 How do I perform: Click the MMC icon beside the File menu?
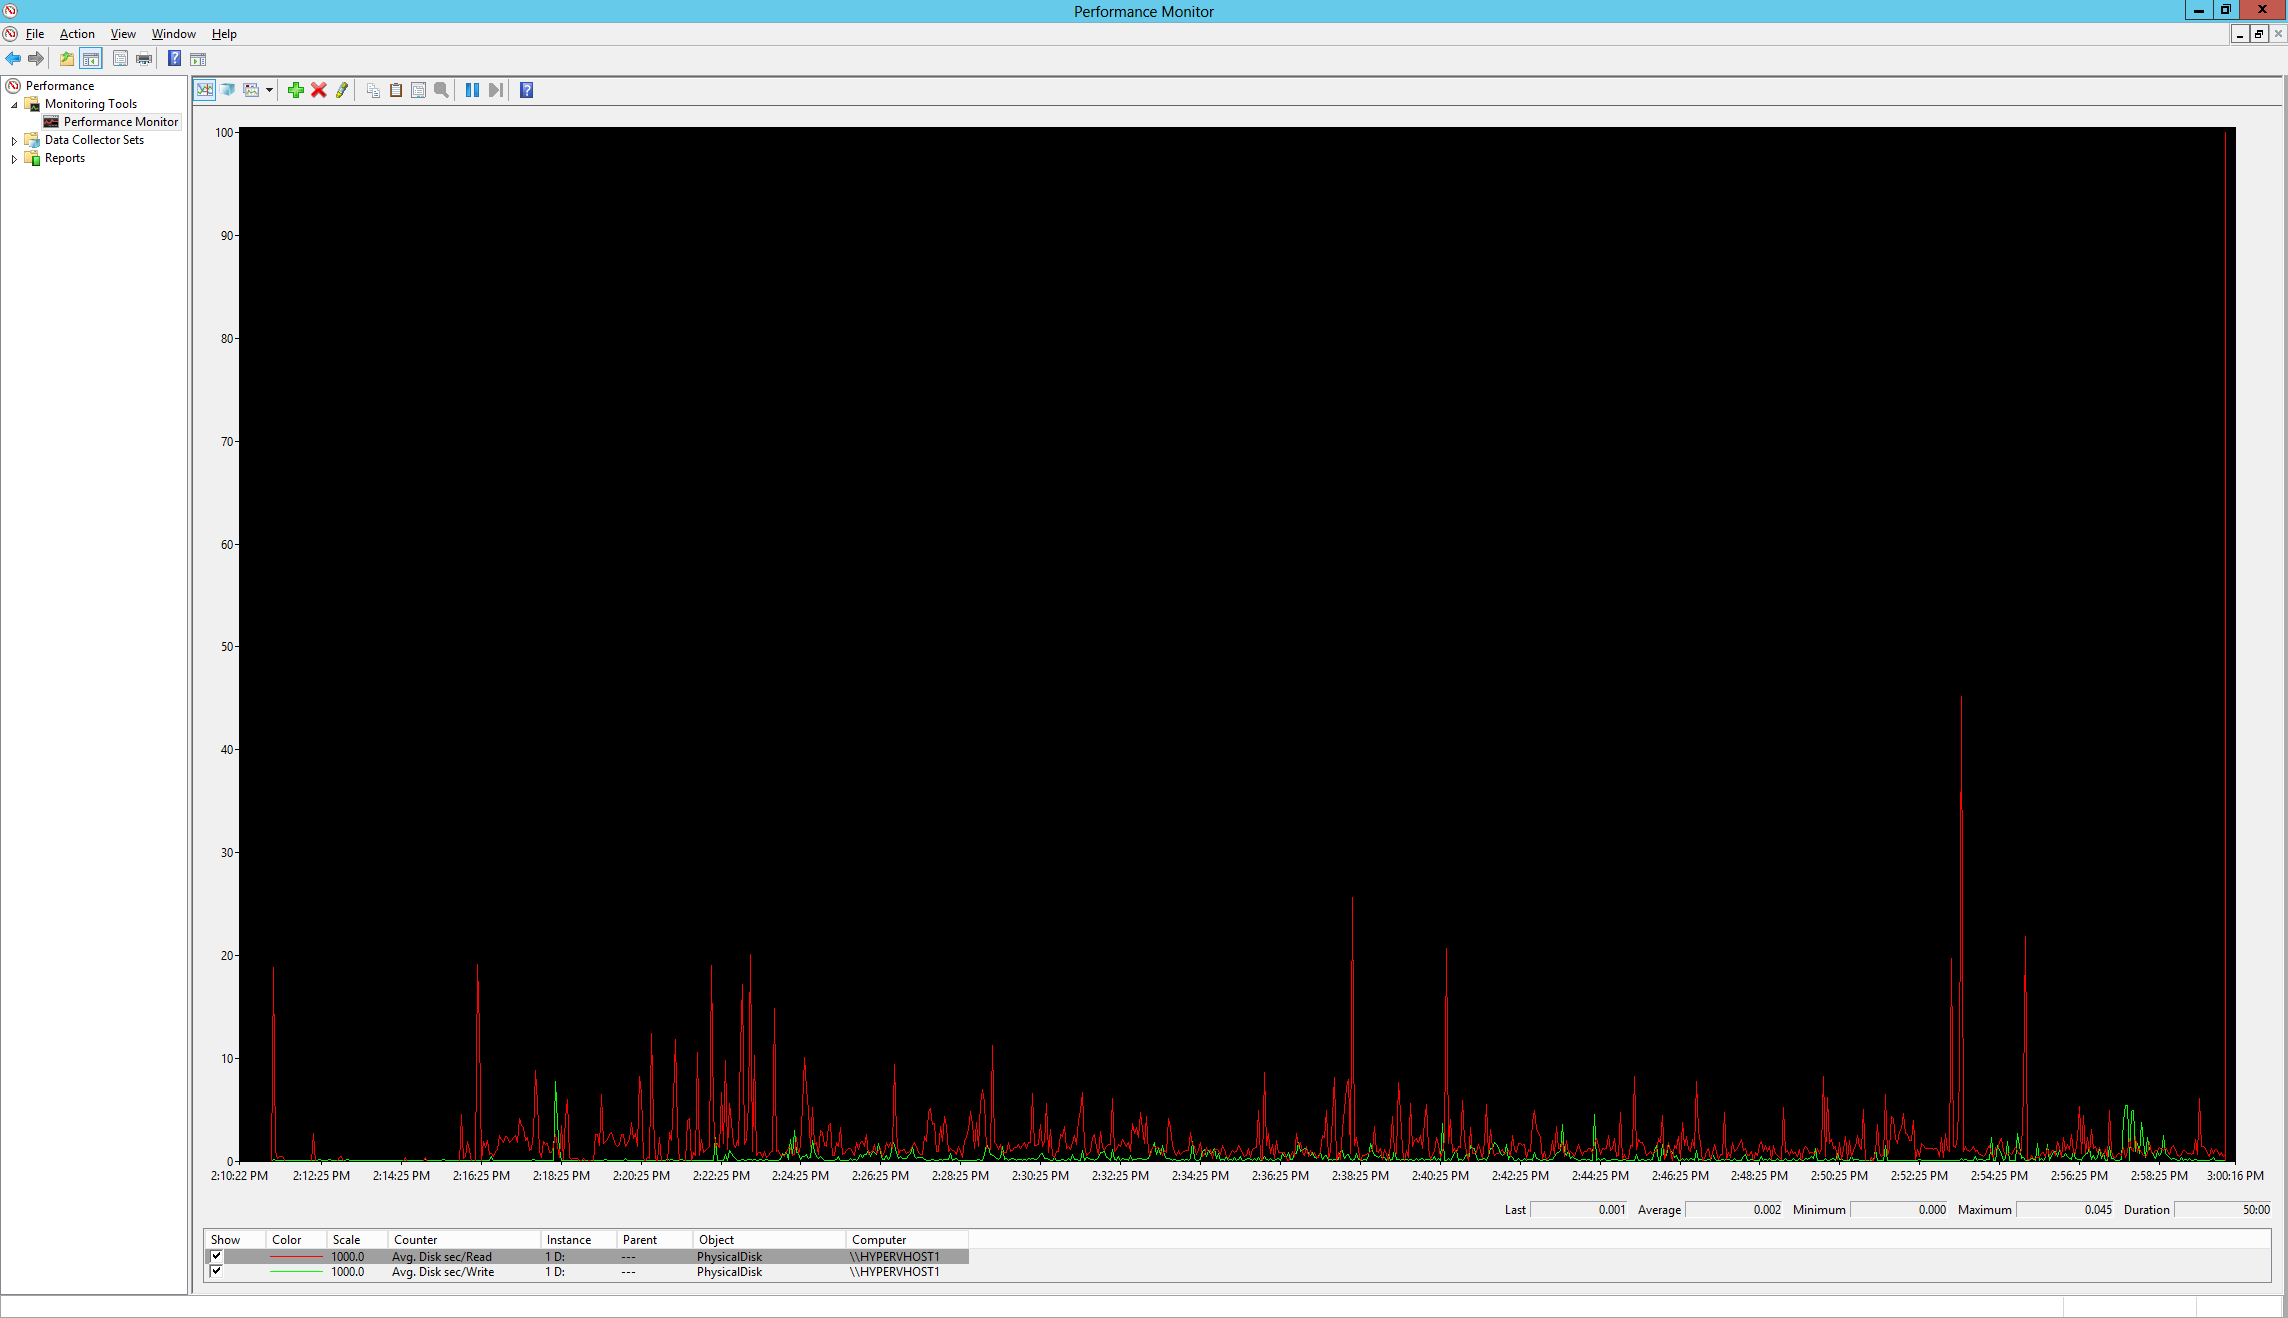pos(10,34)
